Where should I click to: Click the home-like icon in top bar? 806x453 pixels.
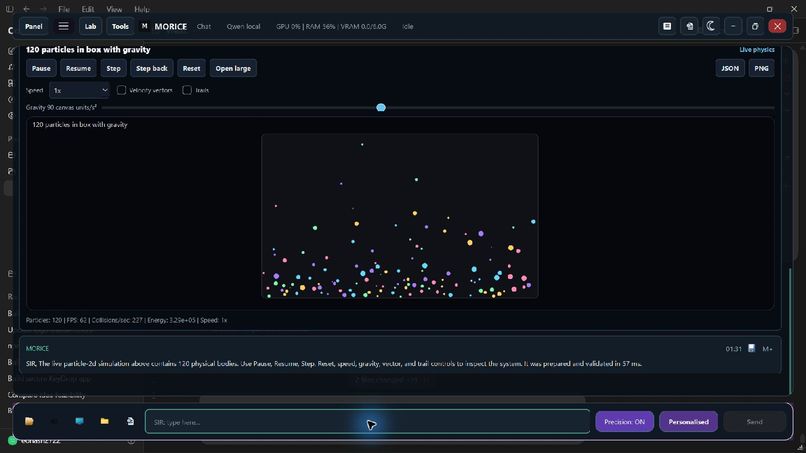click(x=689, y=26)
